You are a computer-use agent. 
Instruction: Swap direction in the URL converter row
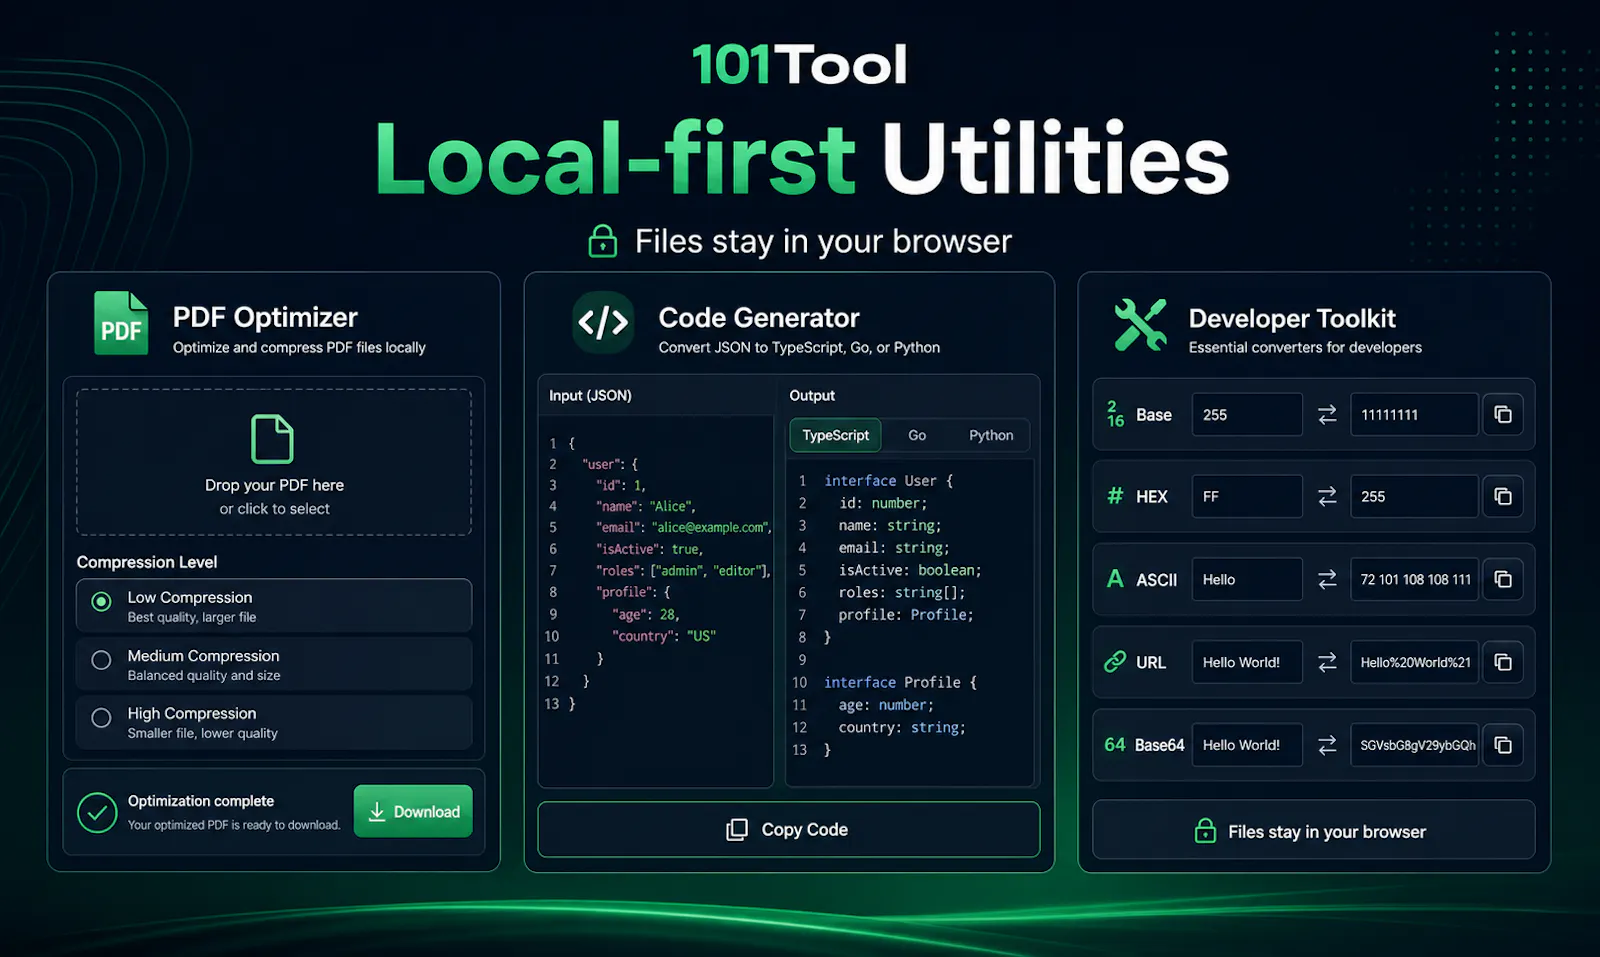tap(1327, 662)
